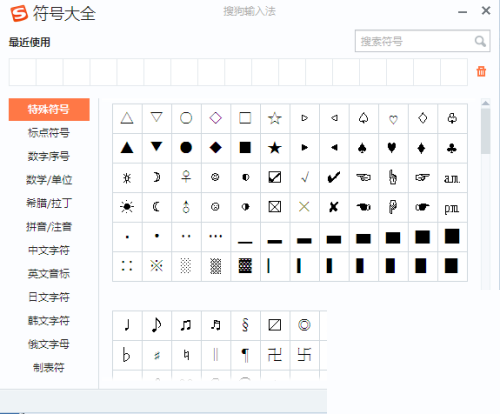The height and width of the screenshot is (414, 500).
Task: Select the 拼音/注音 category
Action: tap(49, 227)
